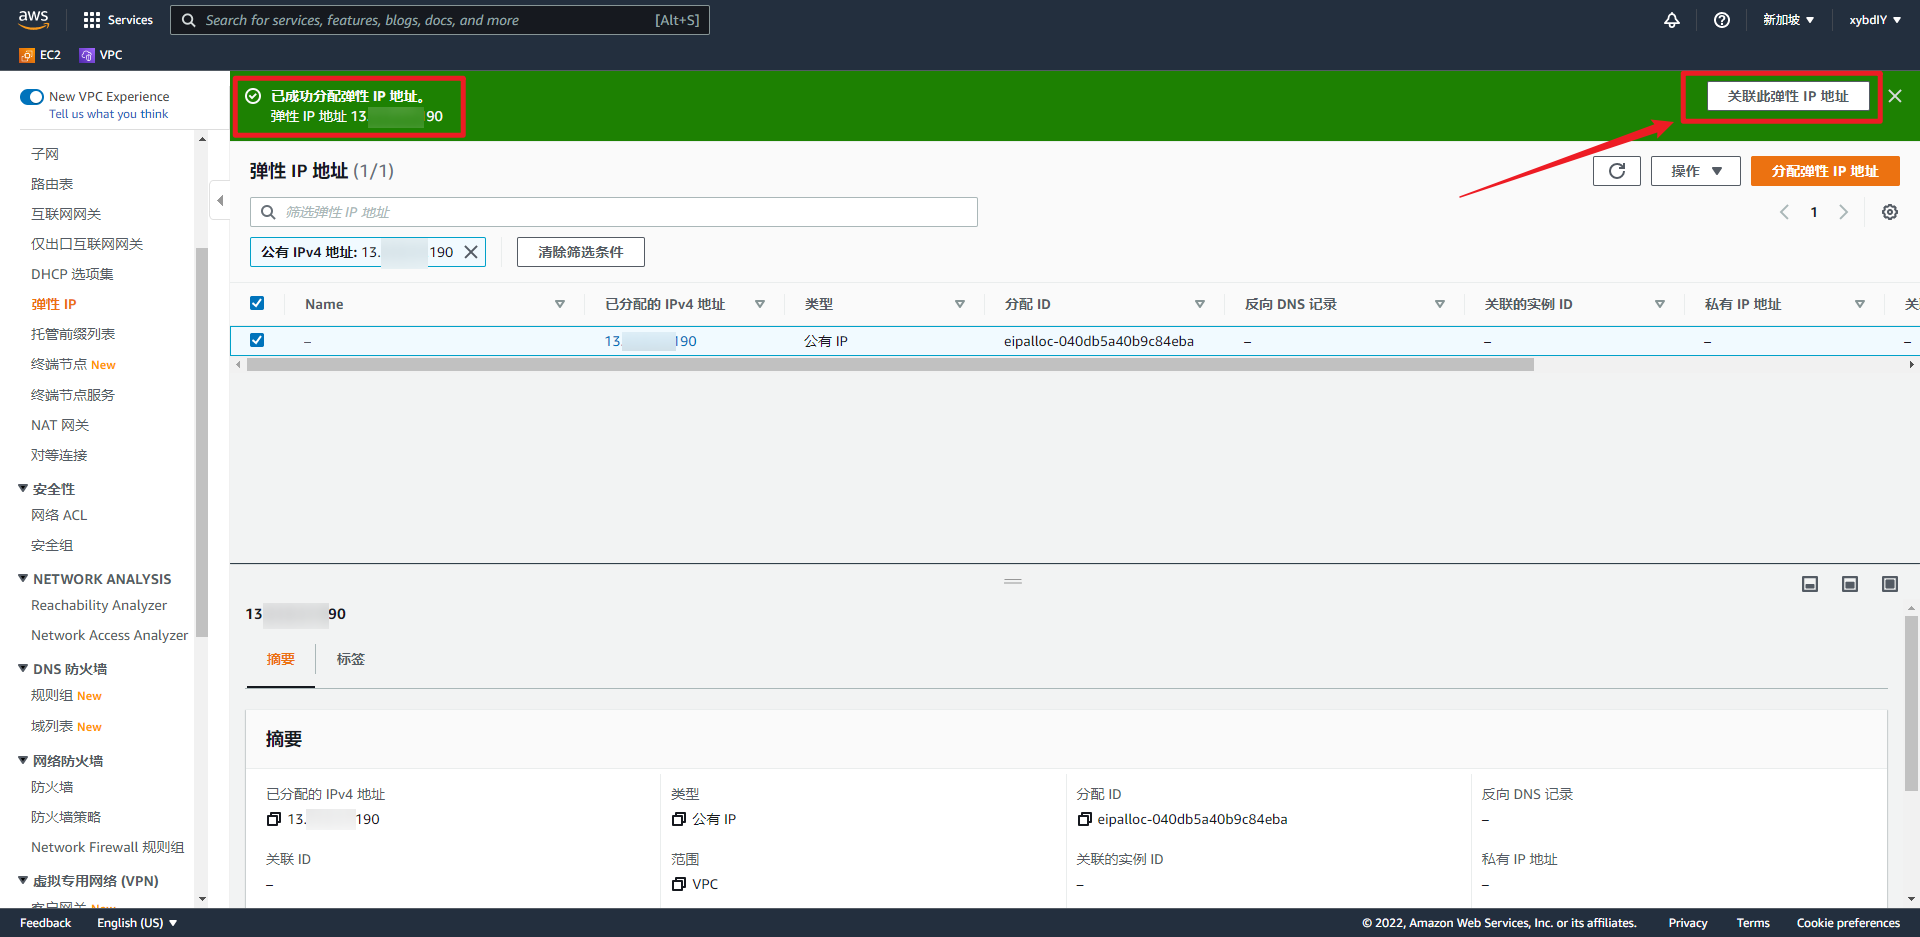Switch to the 摘要 tab
The height and width of the screenshot is (937, 1920).
point(281,659)
